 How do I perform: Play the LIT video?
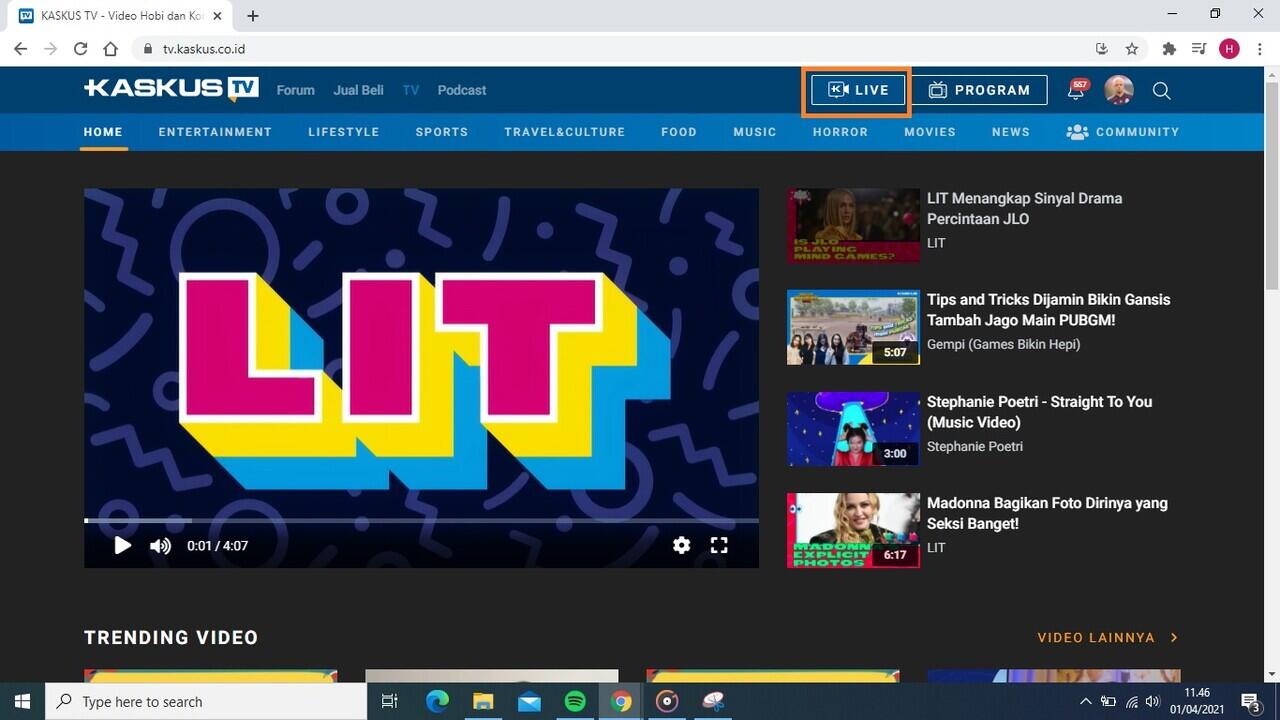point(123,545)
